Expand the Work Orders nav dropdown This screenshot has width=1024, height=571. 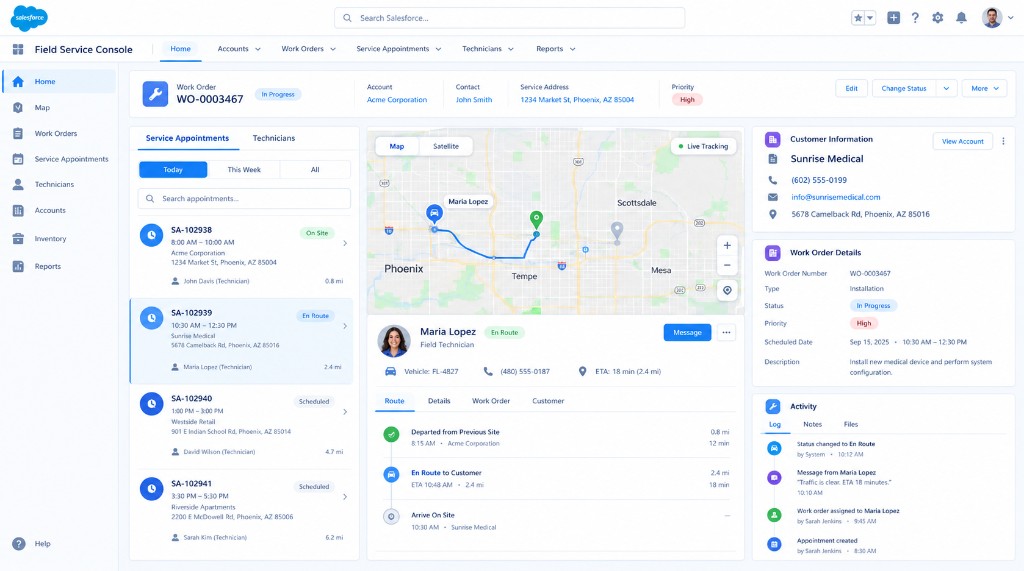pyautogui.click(x=333, y=49)
